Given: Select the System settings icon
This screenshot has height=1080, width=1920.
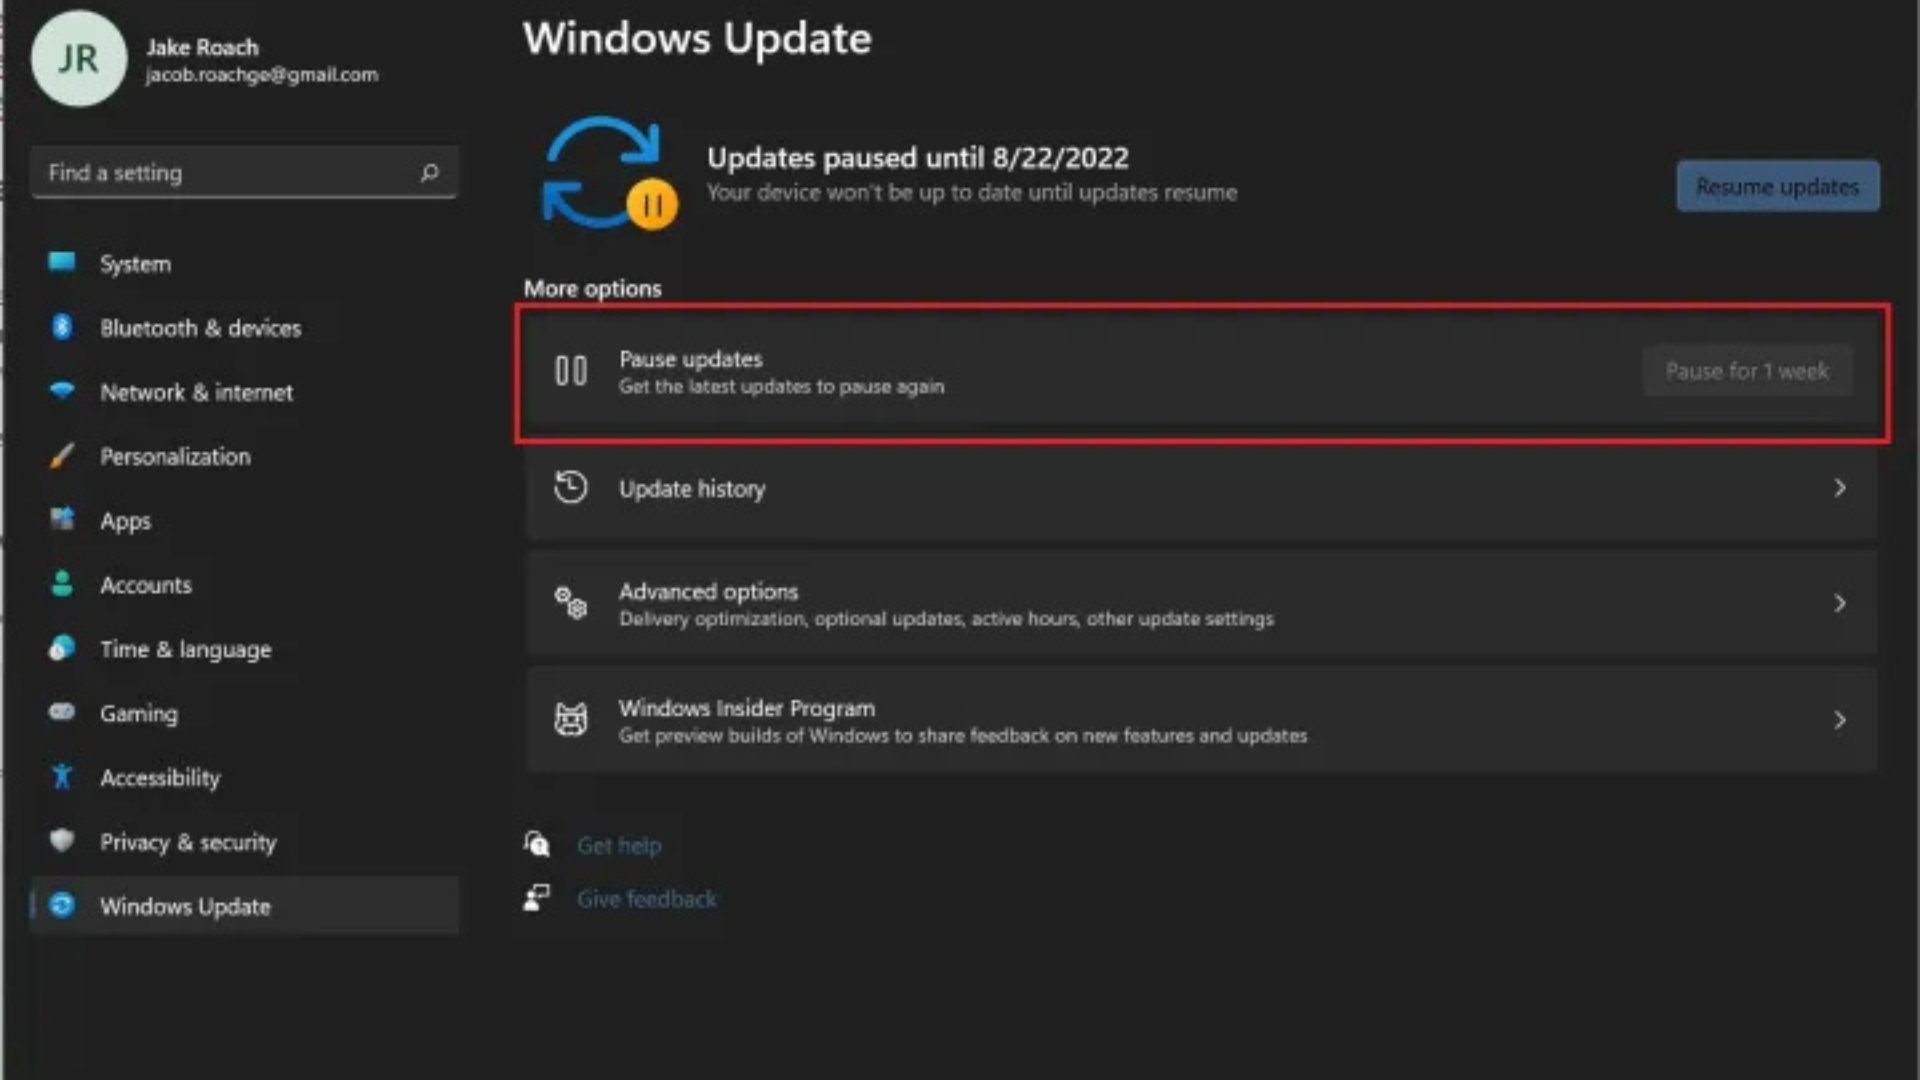Looking at the screenshot, I should tap(62, 263).
